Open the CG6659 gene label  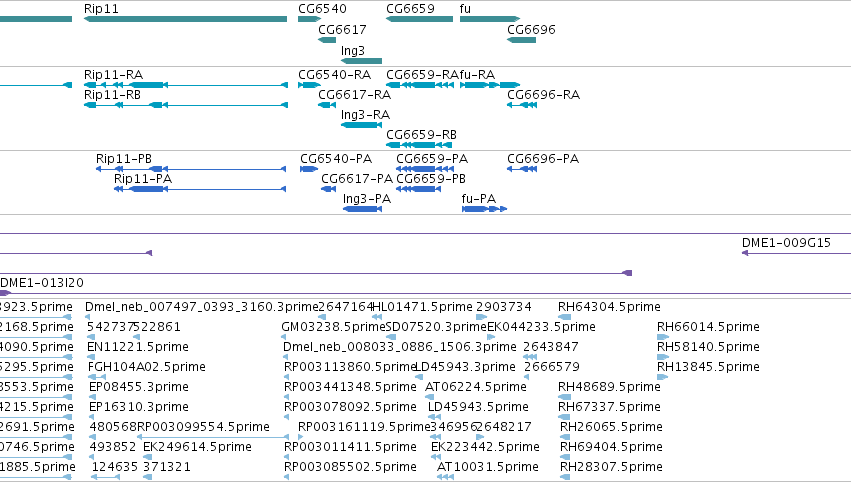pyautogui.click(x=410, y=9)
